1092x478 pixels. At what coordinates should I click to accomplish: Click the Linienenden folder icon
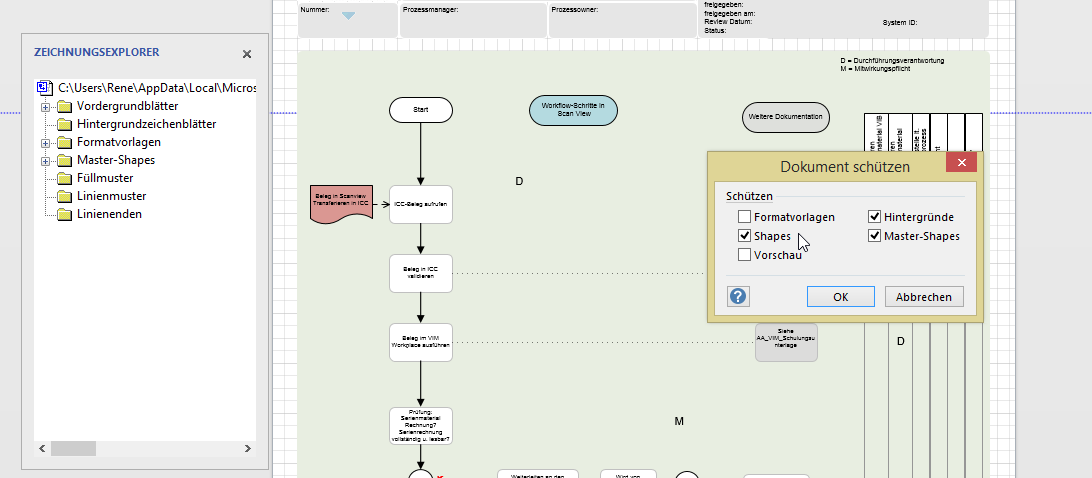point(65,214)
